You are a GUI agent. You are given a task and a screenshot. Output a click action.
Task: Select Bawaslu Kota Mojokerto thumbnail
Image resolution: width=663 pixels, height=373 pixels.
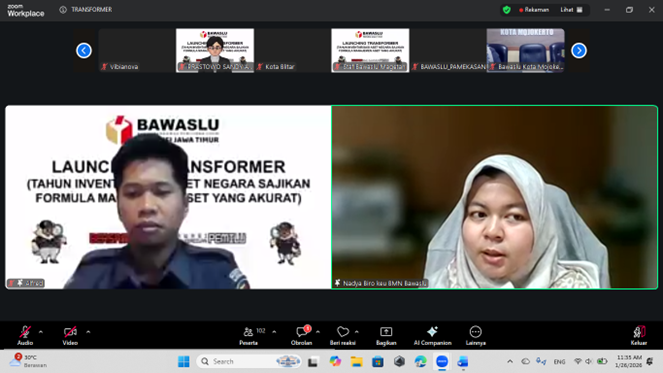click(526, 50)
